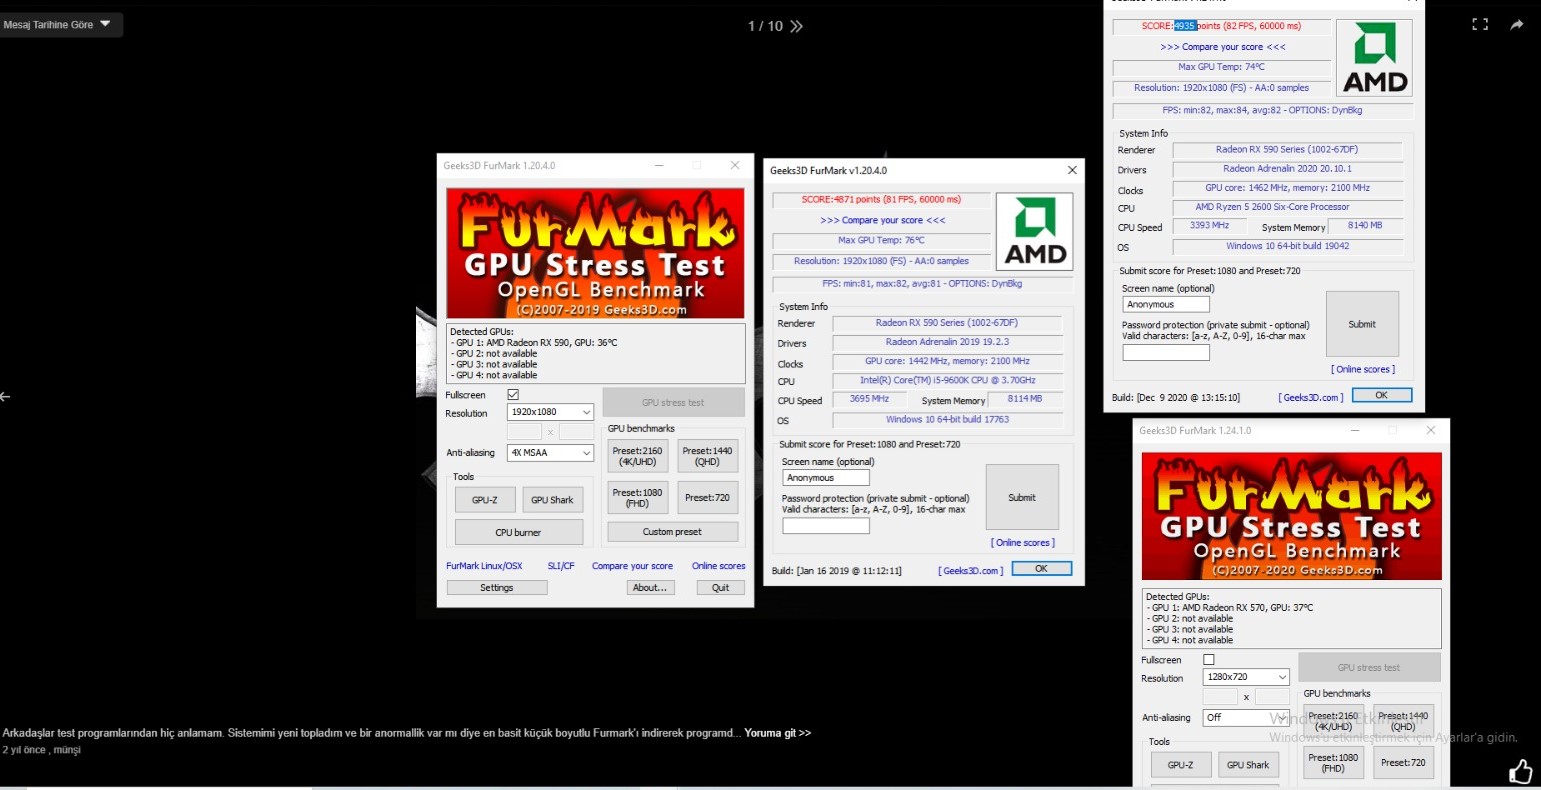Screen dimensions: 1541x790
Task: Open FurMark Settings
Action: click(496, 588)
